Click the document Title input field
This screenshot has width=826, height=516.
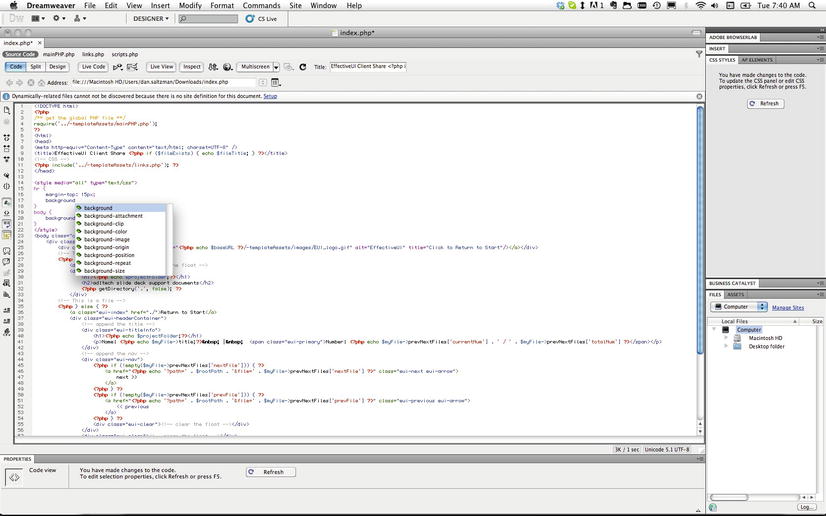[368, 67]
